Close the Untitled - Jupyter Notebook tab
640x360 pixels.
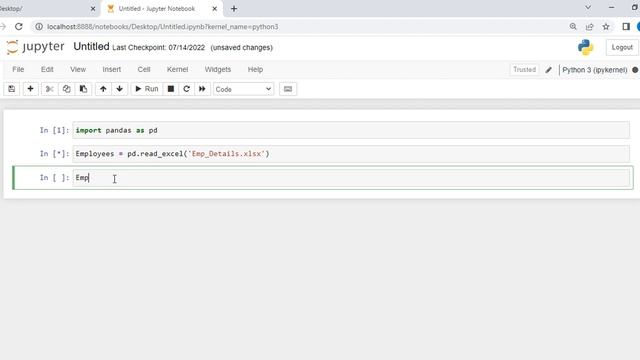215,9
